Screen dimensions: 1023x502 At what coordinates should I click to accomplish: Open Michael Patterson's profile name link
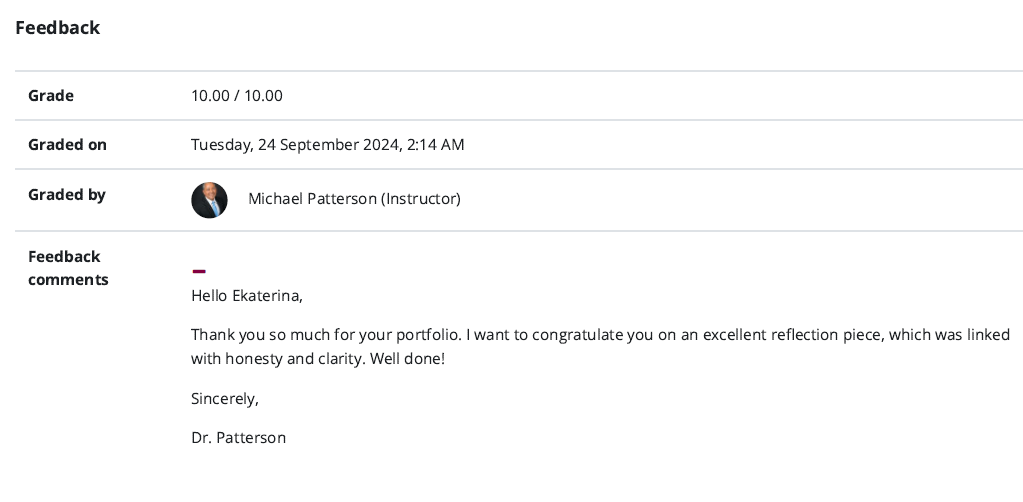coord(312,199)
